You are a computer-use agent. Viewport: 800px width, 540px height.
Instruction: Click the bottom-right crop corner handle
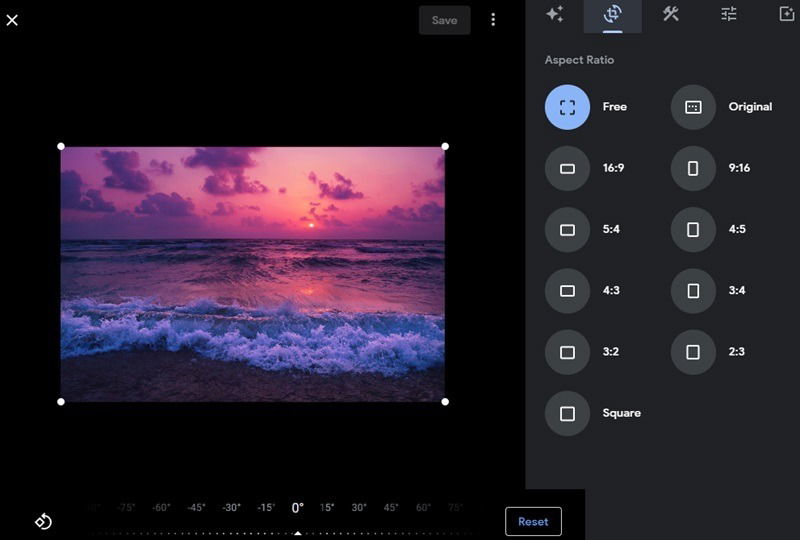(445, 402)
